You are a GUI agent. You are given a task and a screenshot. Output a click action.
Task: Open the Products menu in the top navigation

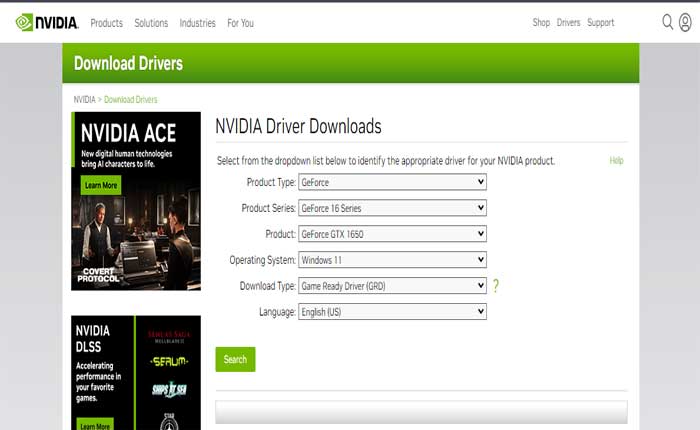[106, 22]
